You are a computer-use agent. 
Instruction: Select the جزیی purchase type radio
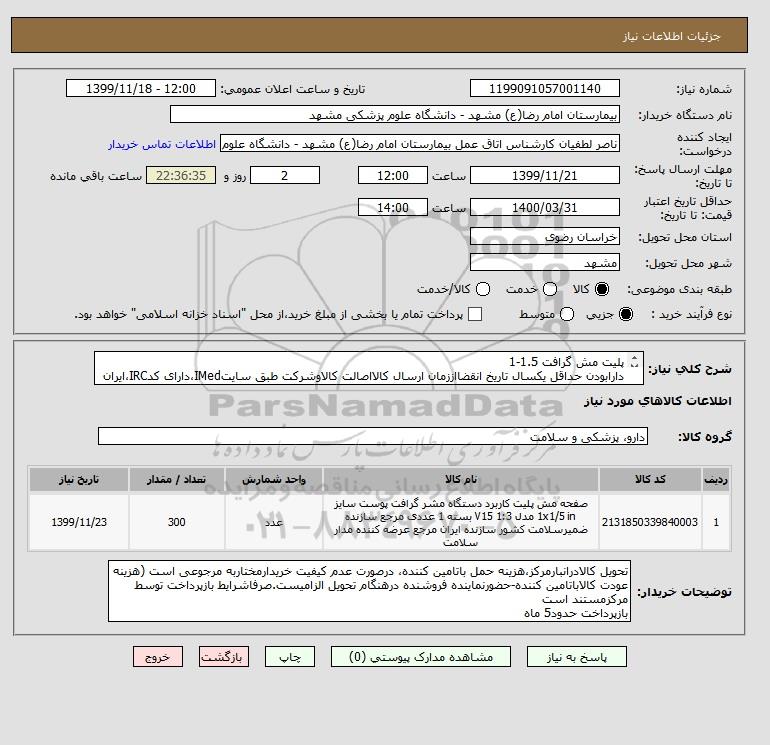[626, 314]
